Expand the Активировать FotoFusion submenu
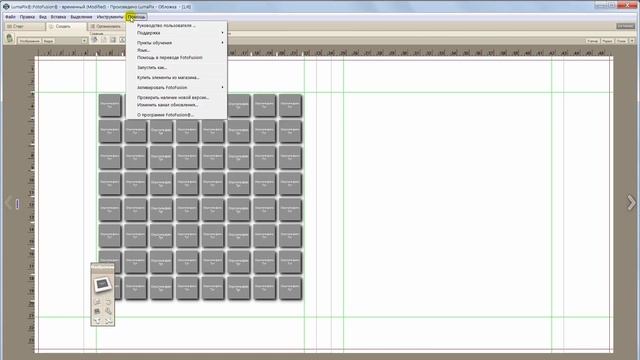 coord(176,87)
